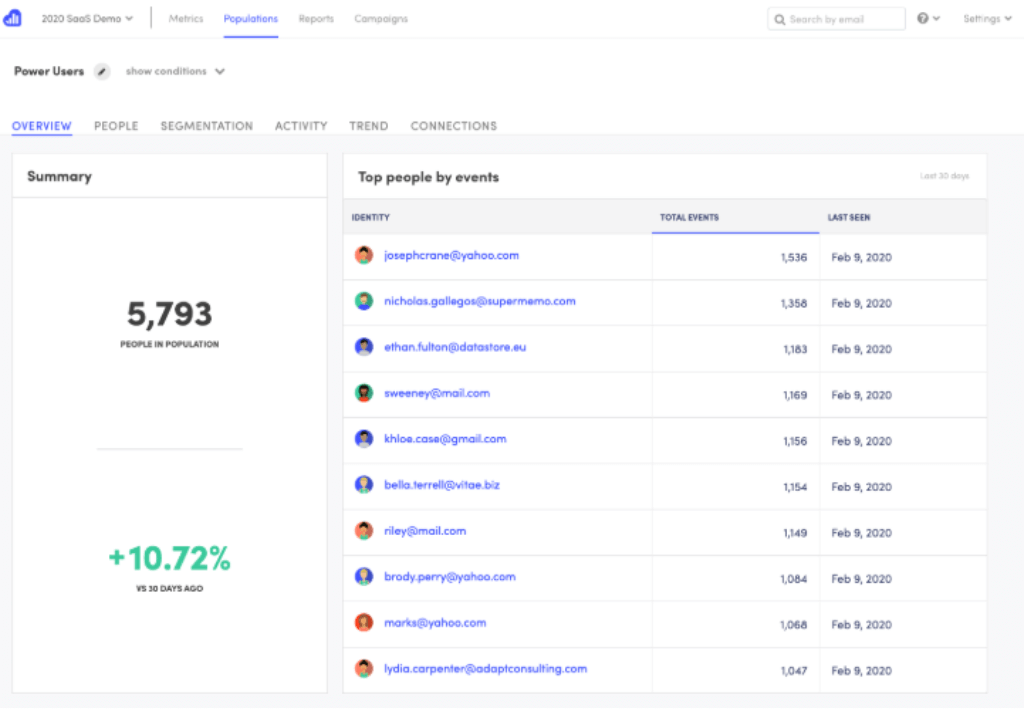Sort by Identity column header
1028x710 pixels.
370,218
